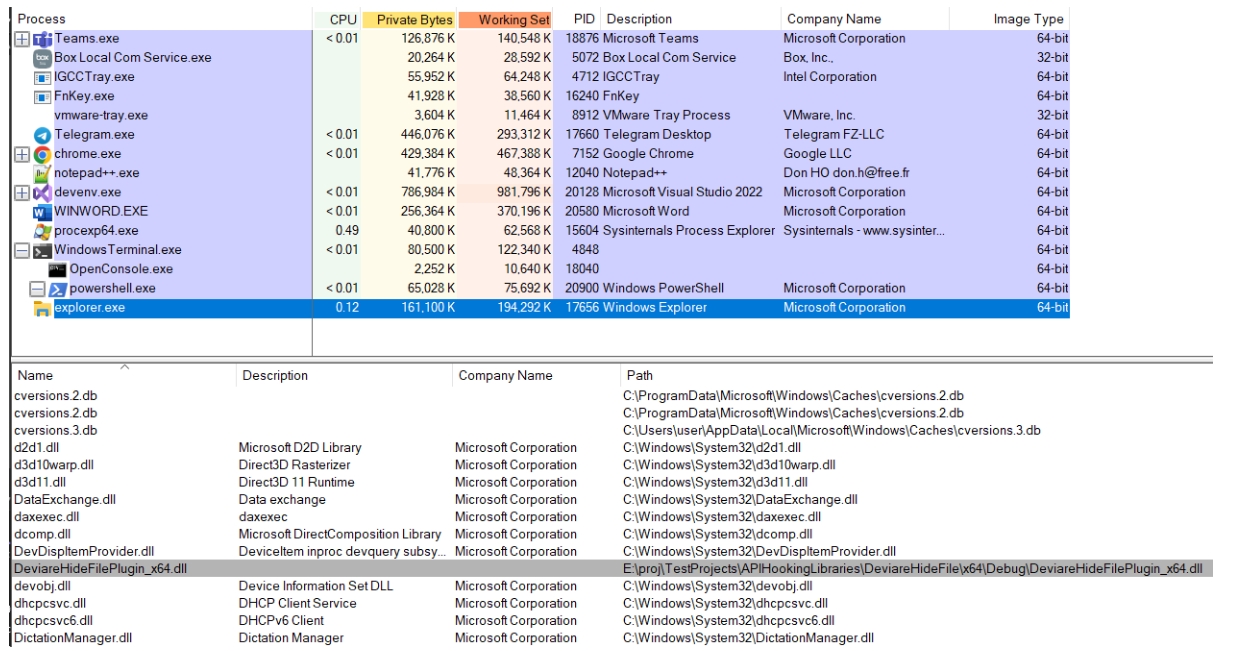1238x651 pixels.
Task: Collapse the powershell.exe process tree
Action: coord(39,288)
